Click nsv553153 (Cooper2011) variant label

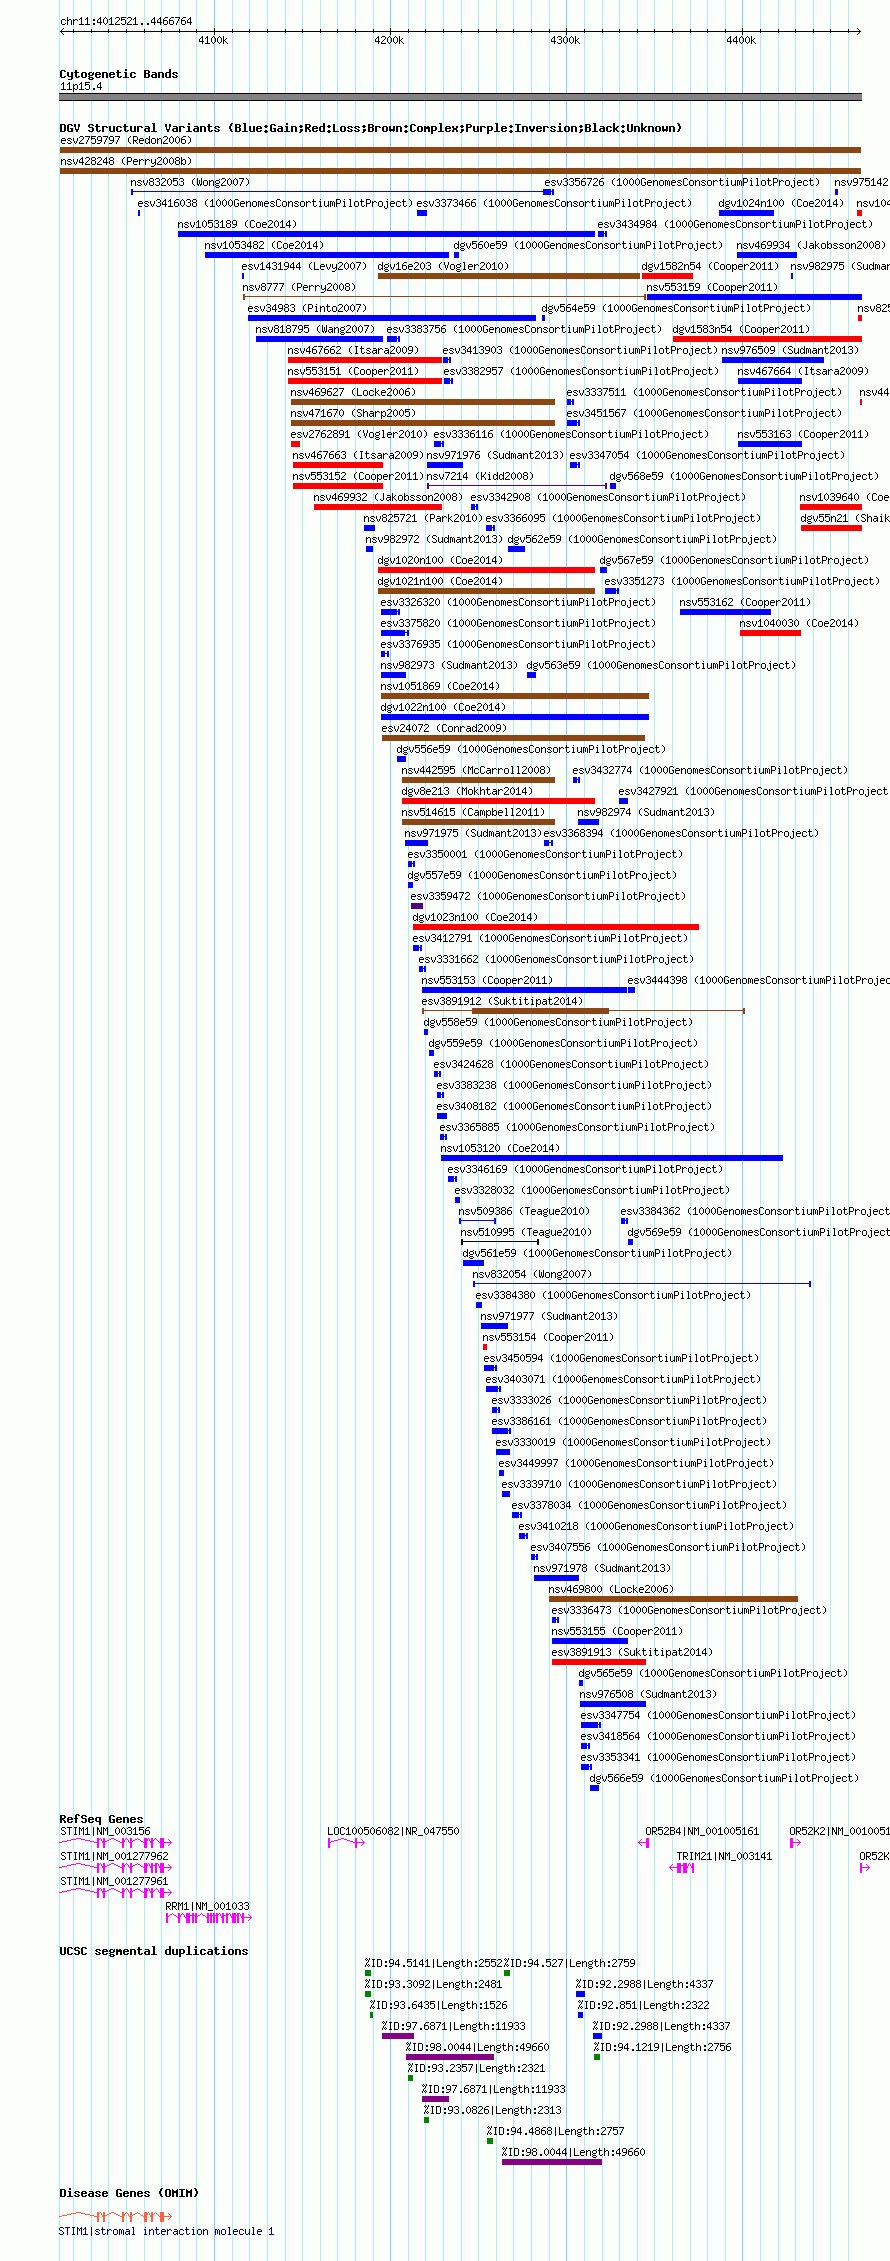tap(486, 980)
